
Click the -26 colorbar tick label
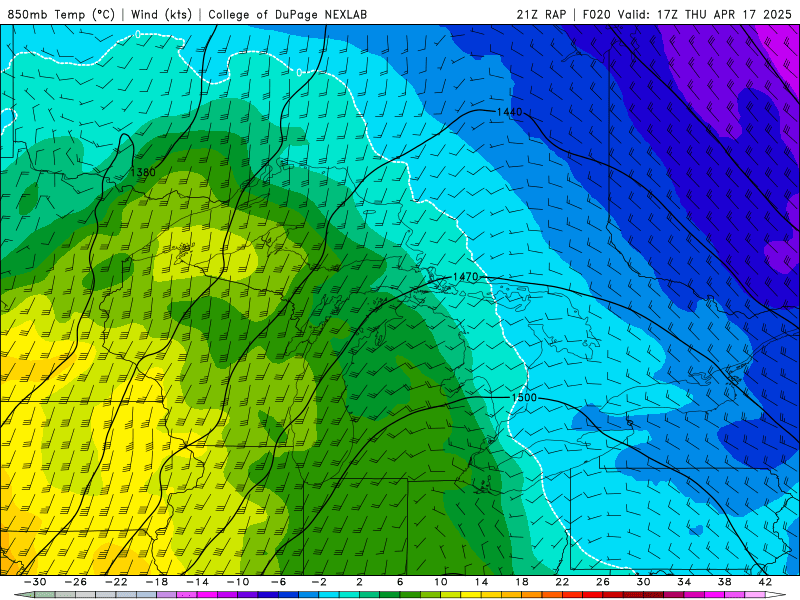pyautogui.click(x=76, y=582)
